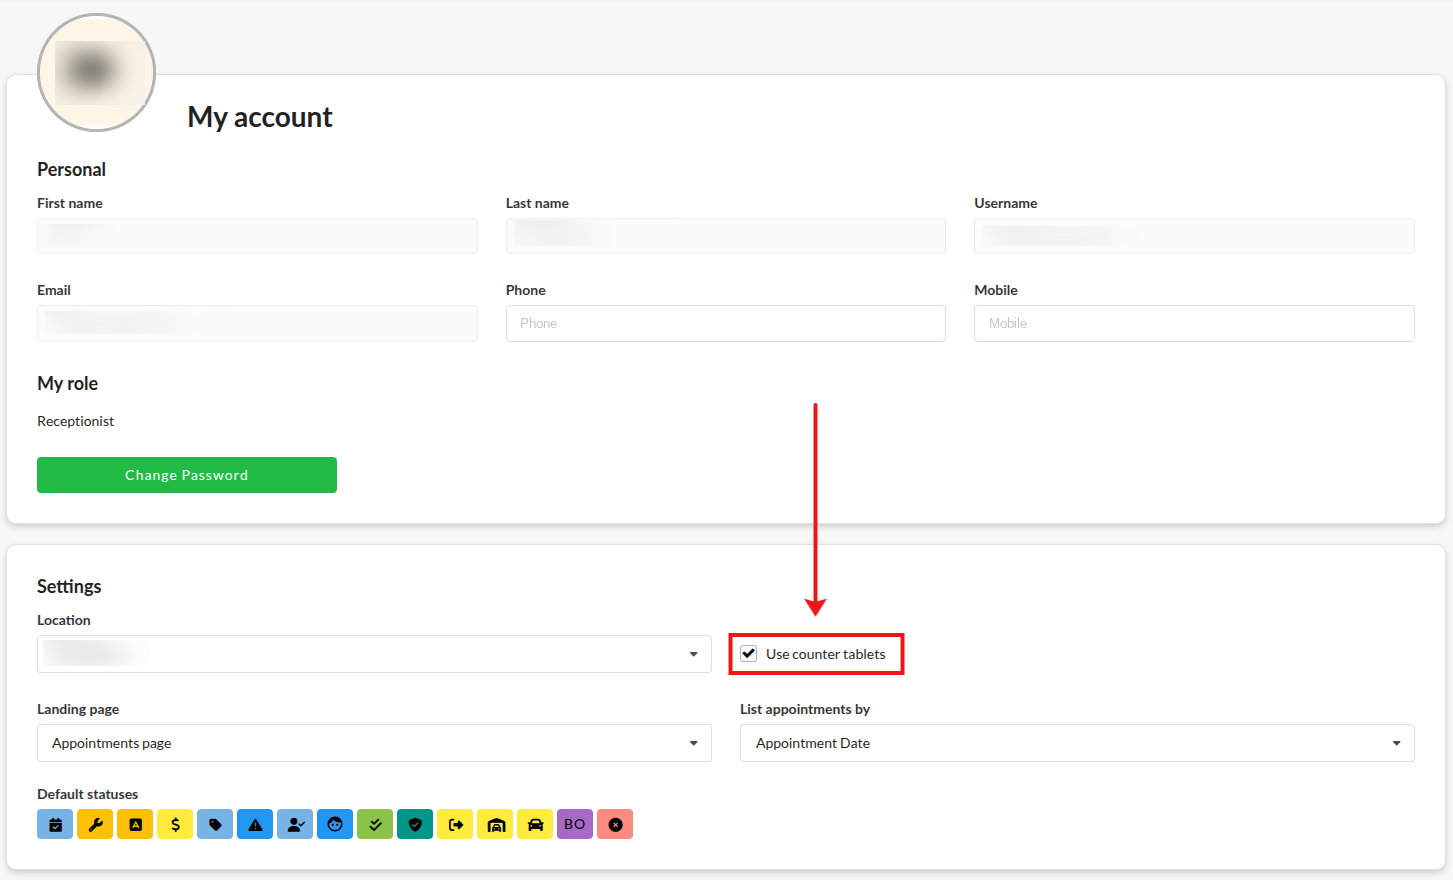Open the List appointments by dropdown
1453x880 pixels.
pos(1077,743)
